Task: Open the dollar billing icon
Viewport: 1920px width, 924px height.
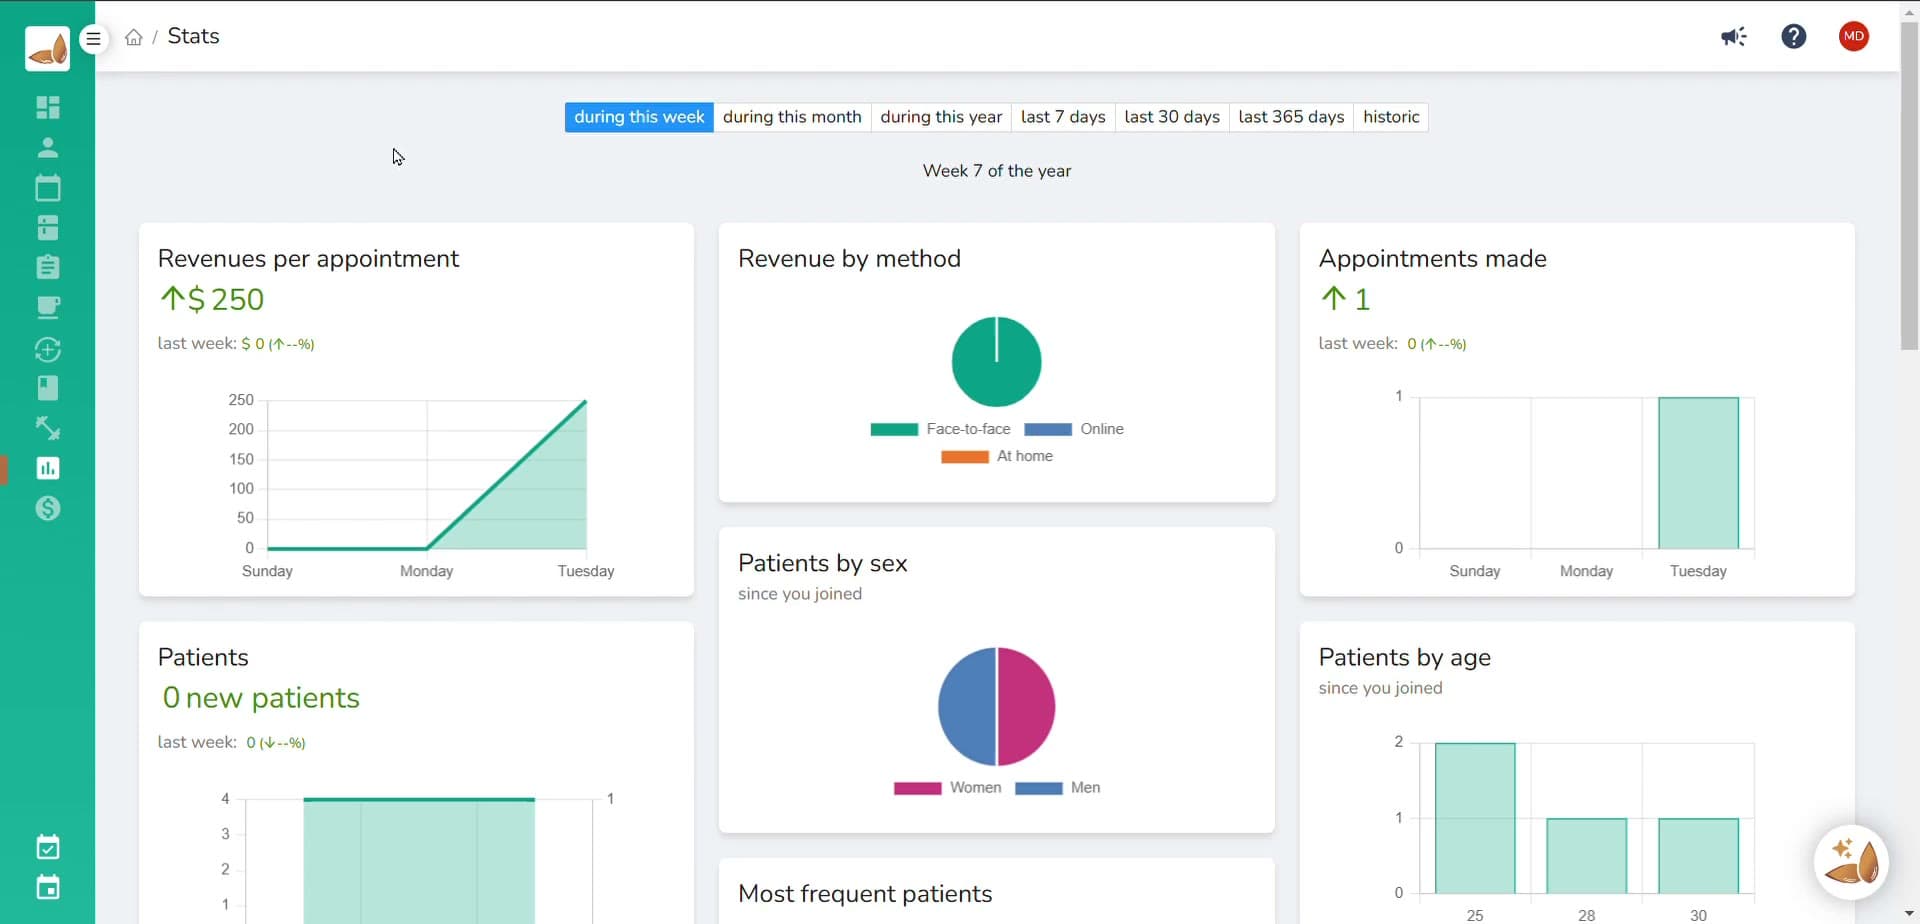Action: click(47, 509)
